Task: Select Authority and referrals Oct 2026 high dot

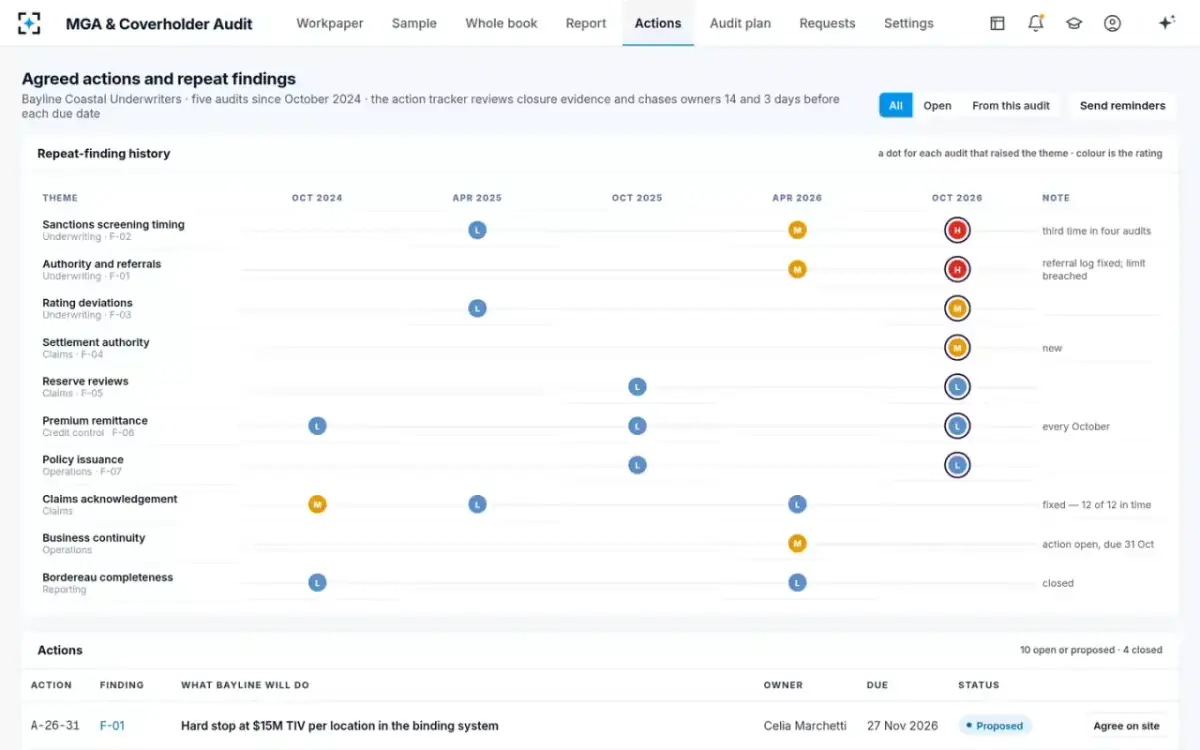Action: [x=957, y=269]
